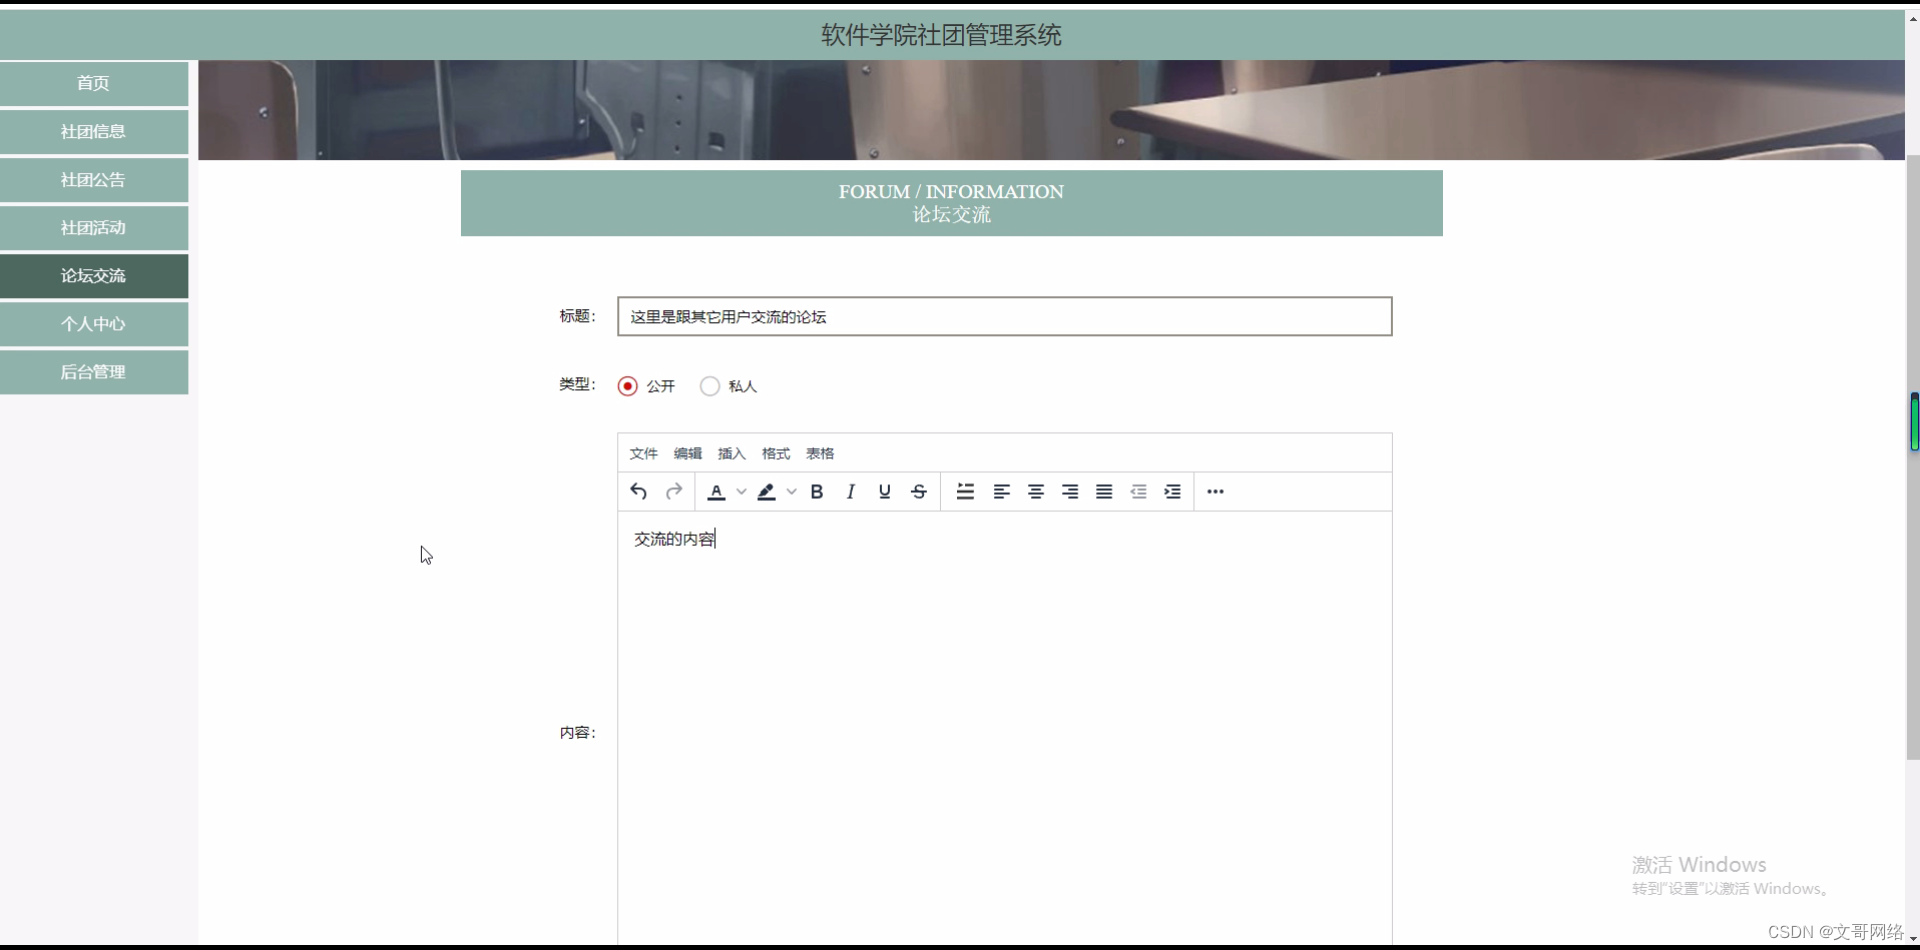Viewport: 1920px width, 950px height.
Task: Open the 插入 editor menu
Action: pos(731,453)
